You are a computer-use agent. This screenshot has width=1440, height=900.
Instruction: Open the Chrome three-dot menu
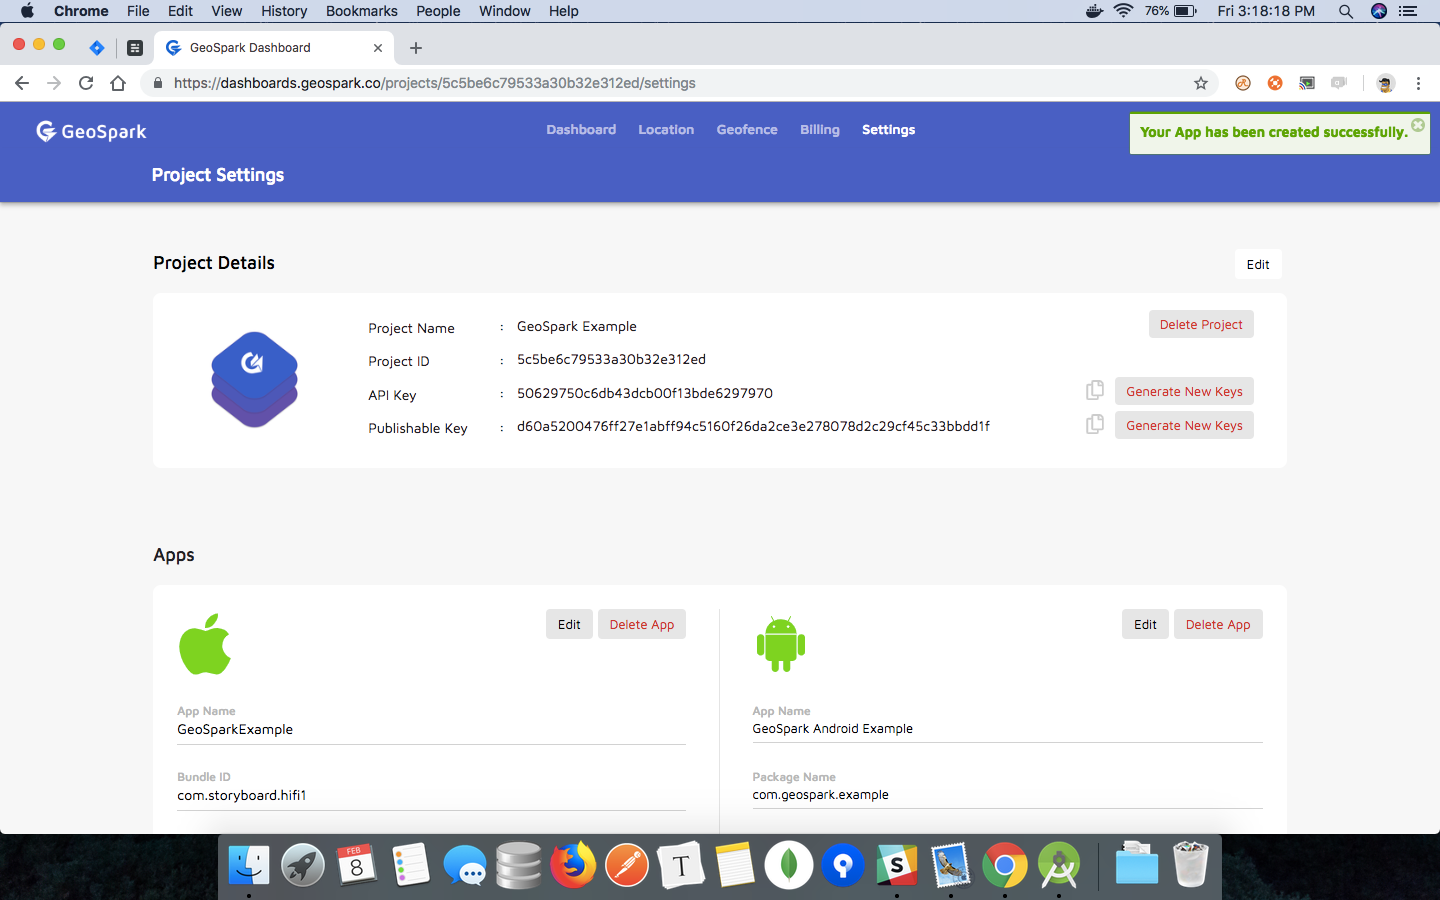click(x=1418, y=83)
